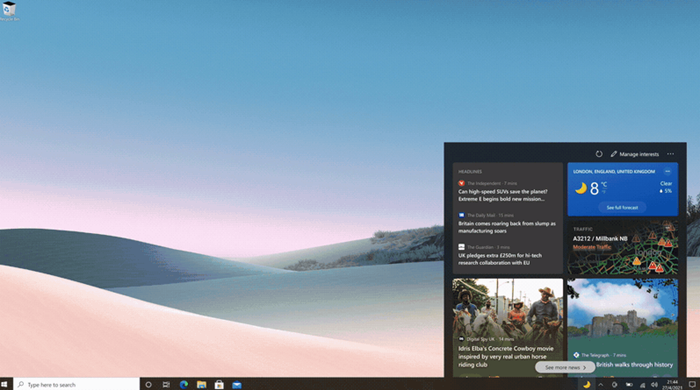Launch Microsoft Edge from the taskbar
The height and width of the screenshot is (390, 700).
click(x=183, y=384)
